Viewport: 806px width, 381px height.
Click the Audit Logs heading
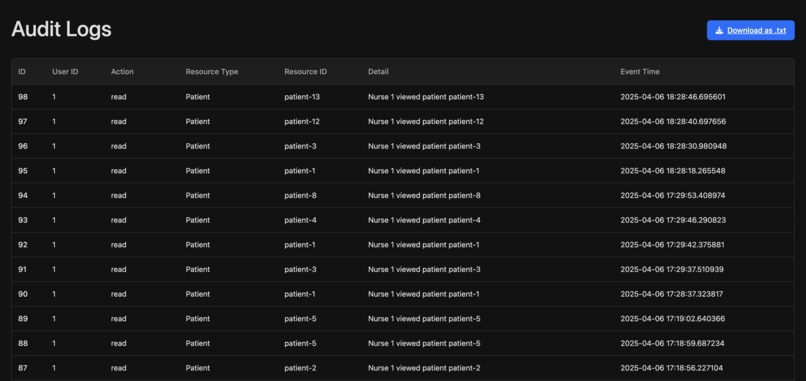click(x=61, y=29)
